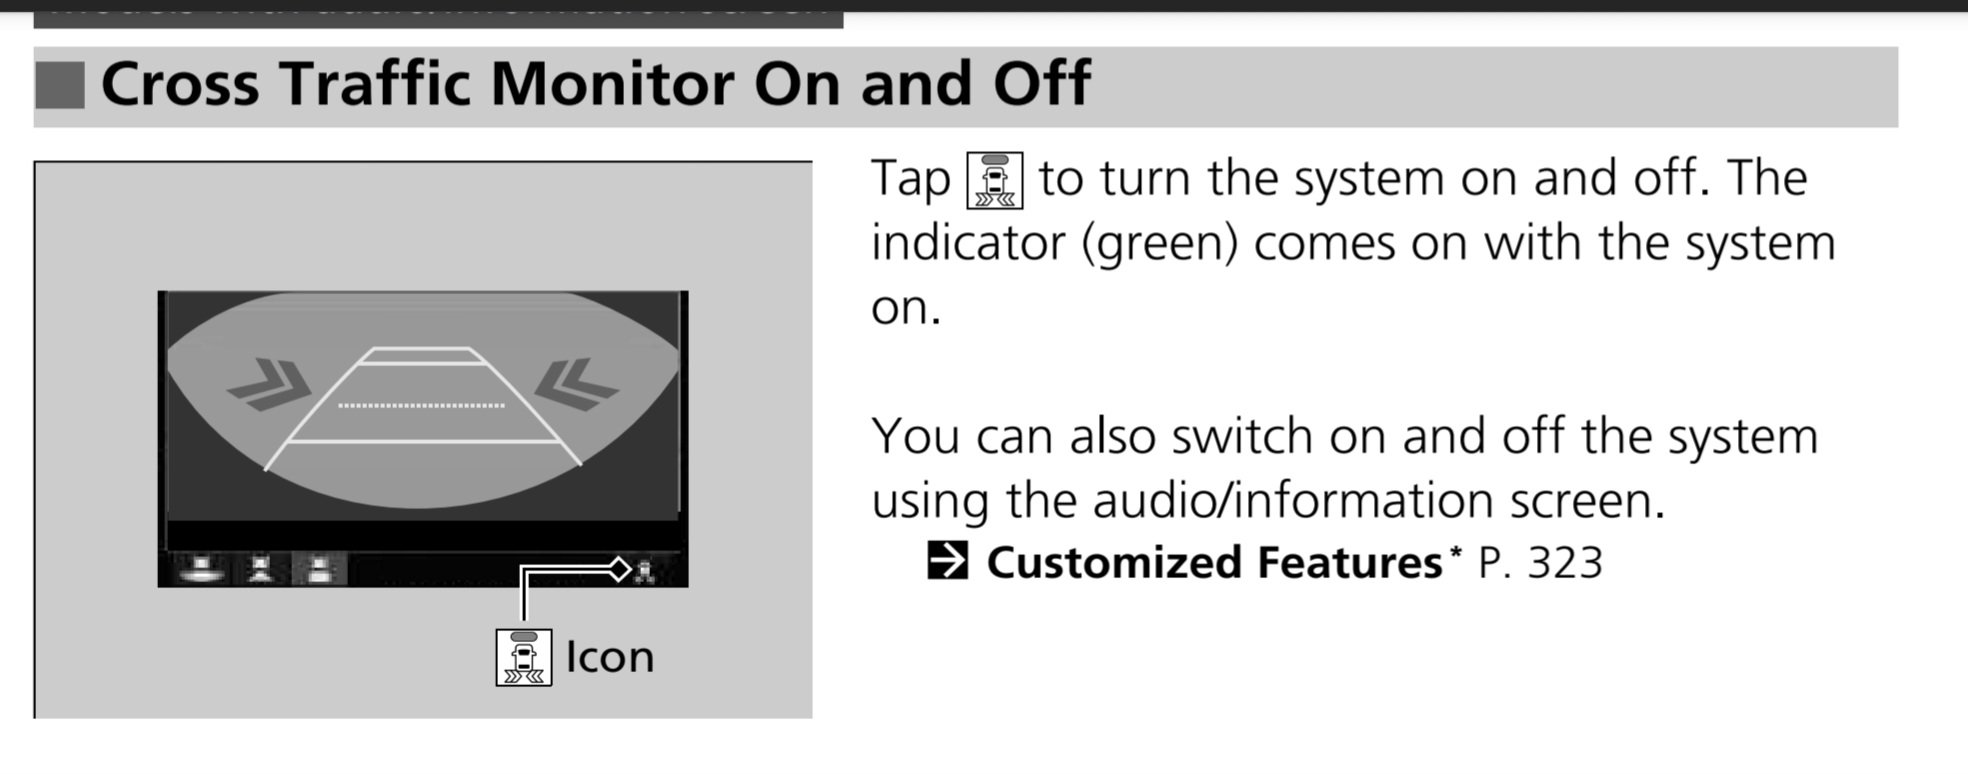Select the wide view camera icon
Viewport: 1968px width, 774px height.
click(x=201, y=569)
